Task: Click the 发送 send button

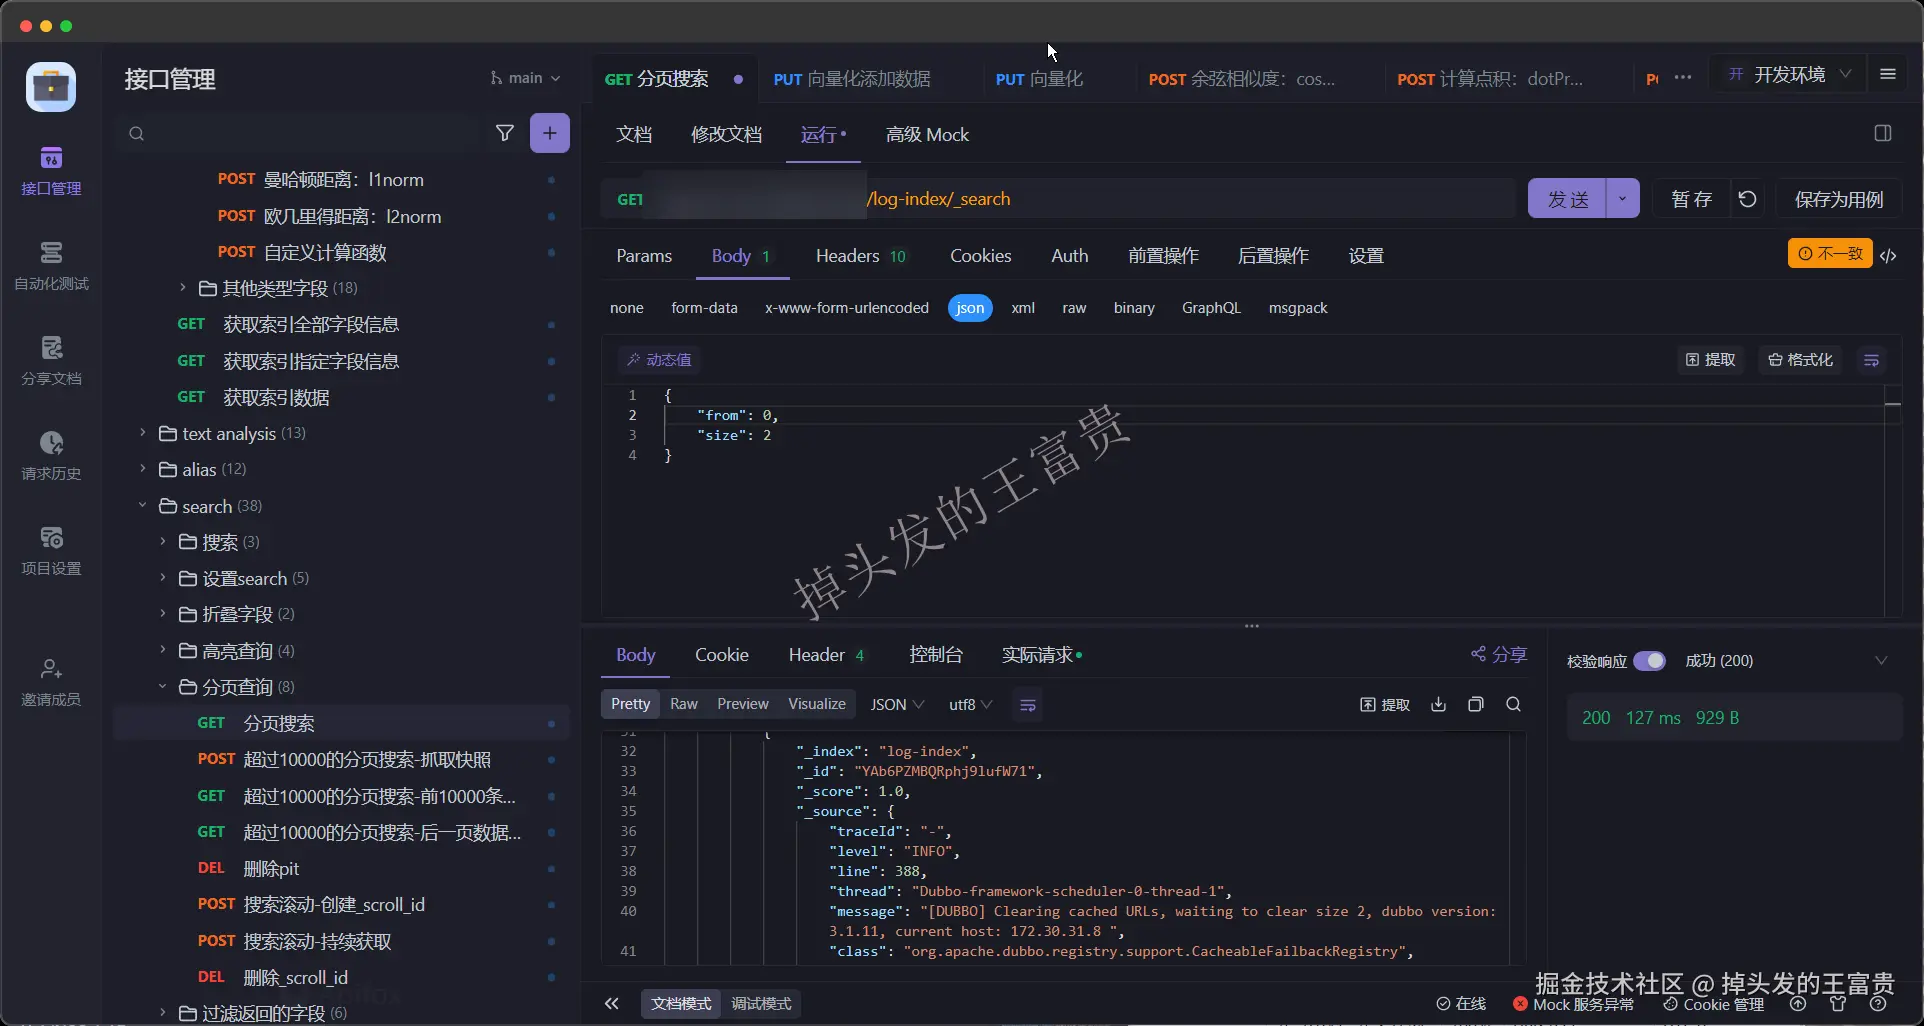Action: pos(1567,199)
